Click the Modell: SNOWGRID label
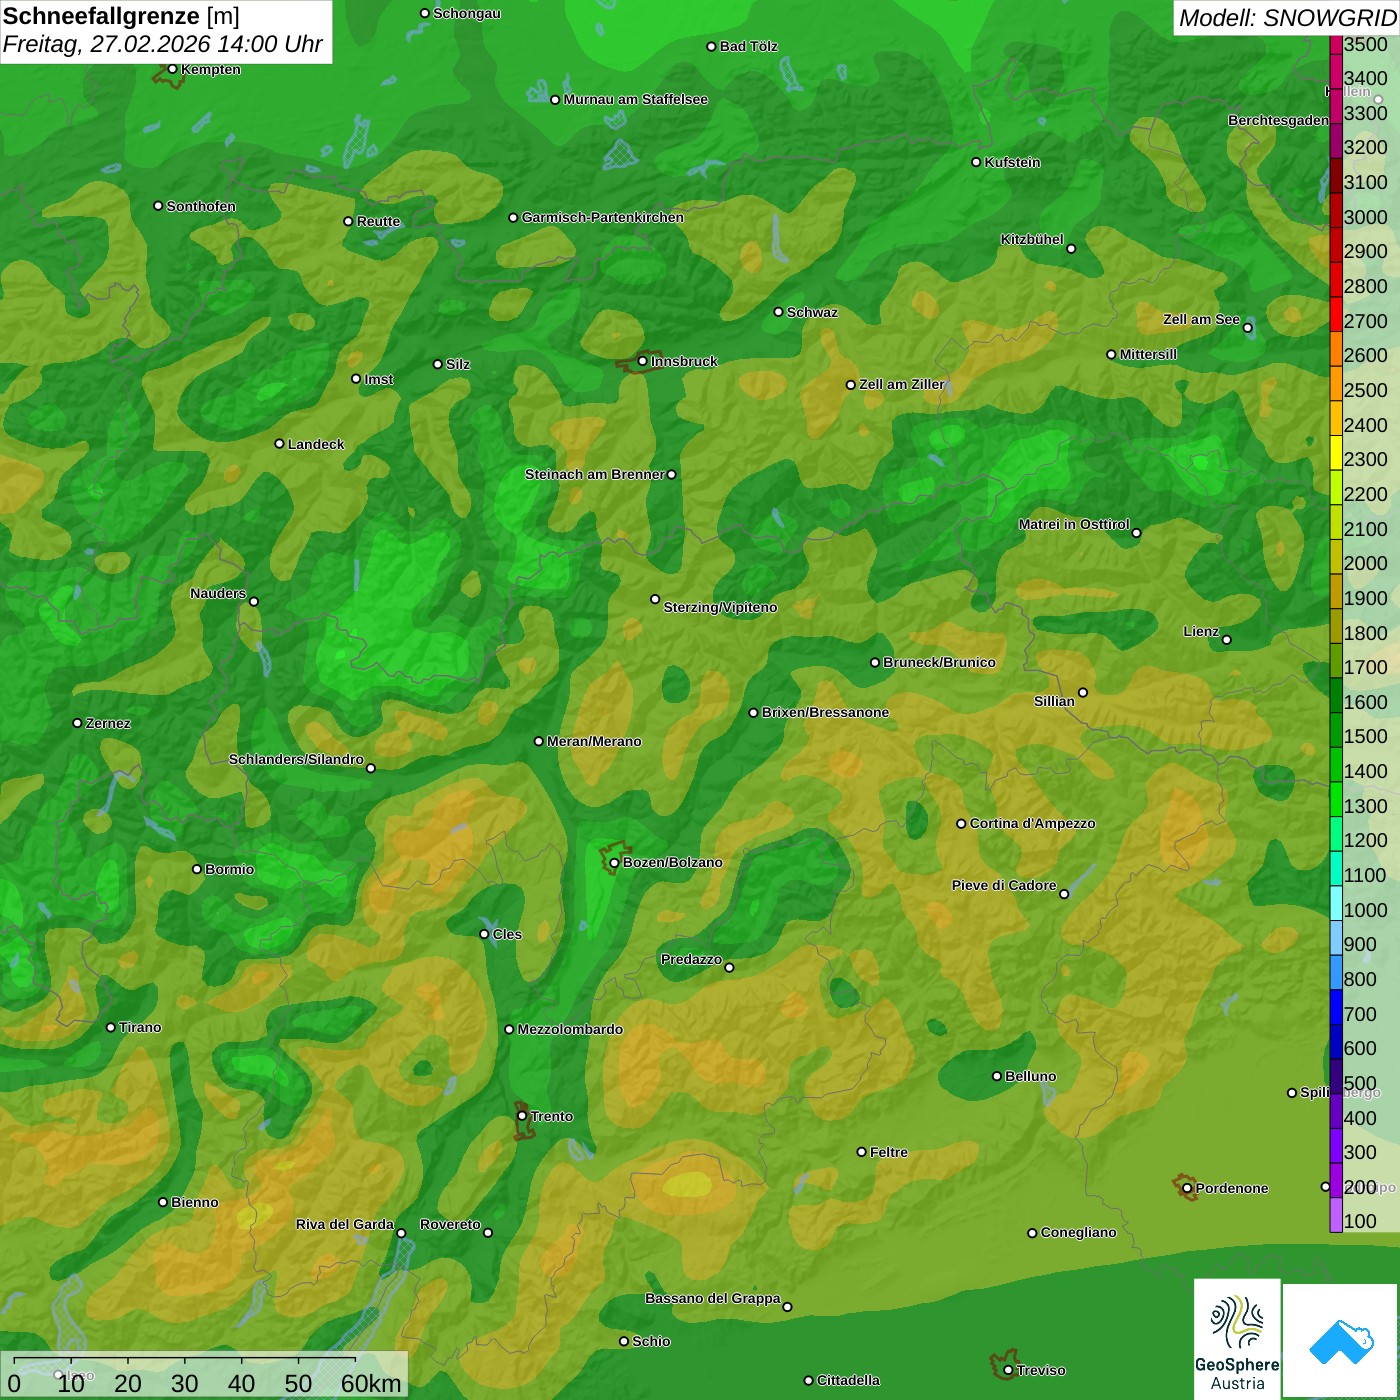Viewport: 1400px width, 1400px height. [1287, 17]
